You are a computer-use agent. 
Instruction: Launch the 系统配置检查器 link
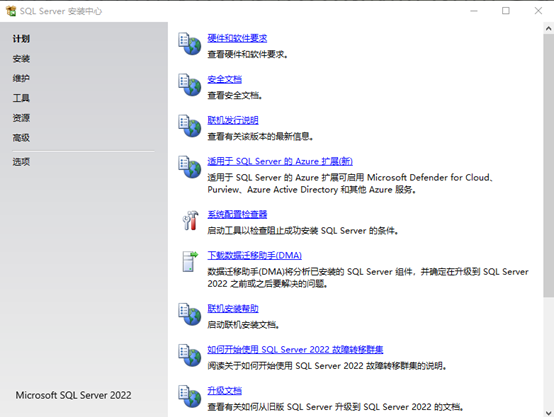coord(237,214)
